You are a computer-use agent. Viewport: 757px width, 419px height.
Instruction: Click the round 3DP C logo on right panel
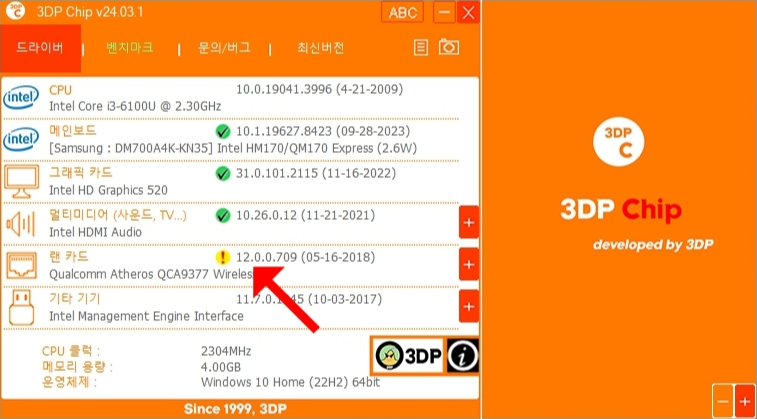[619, 141]
